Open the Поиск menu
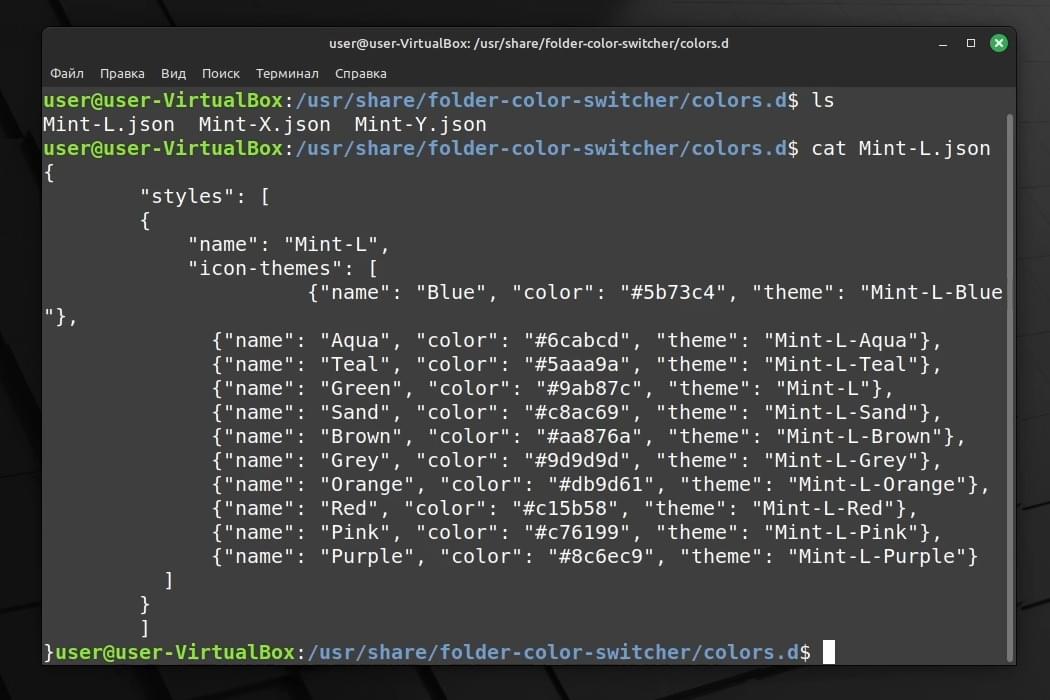Image resolution: width=1050 pixels, height=700 pixels. (220, 74)
